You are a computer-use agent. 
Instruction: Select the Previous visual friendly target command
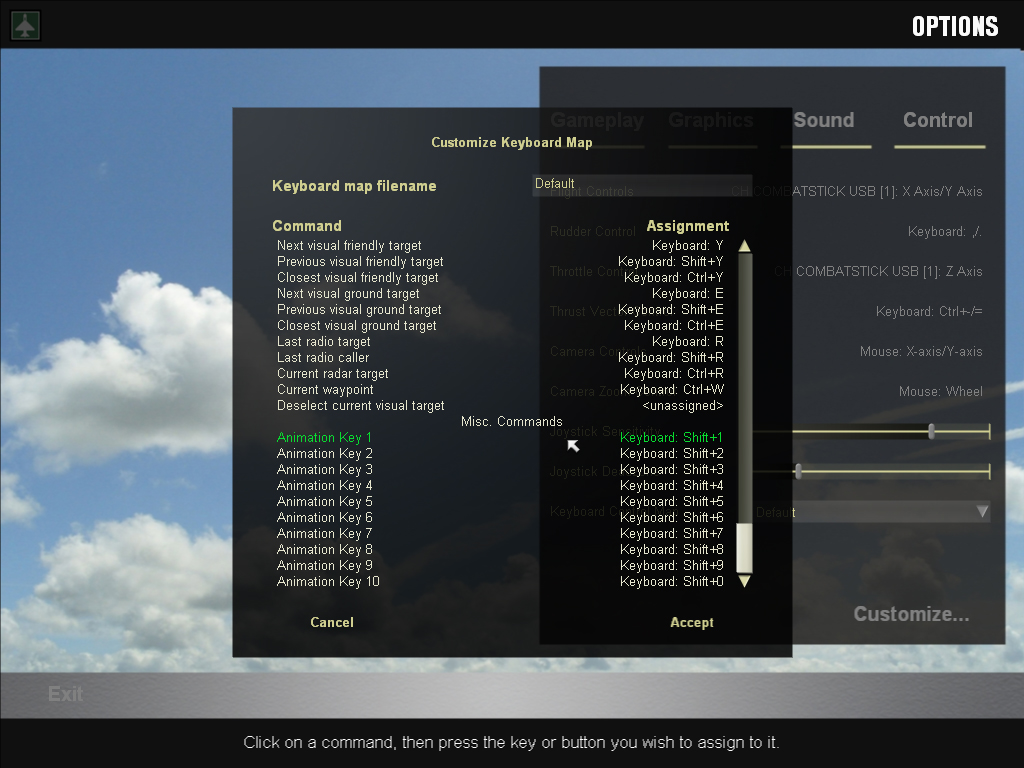(360, 262)
